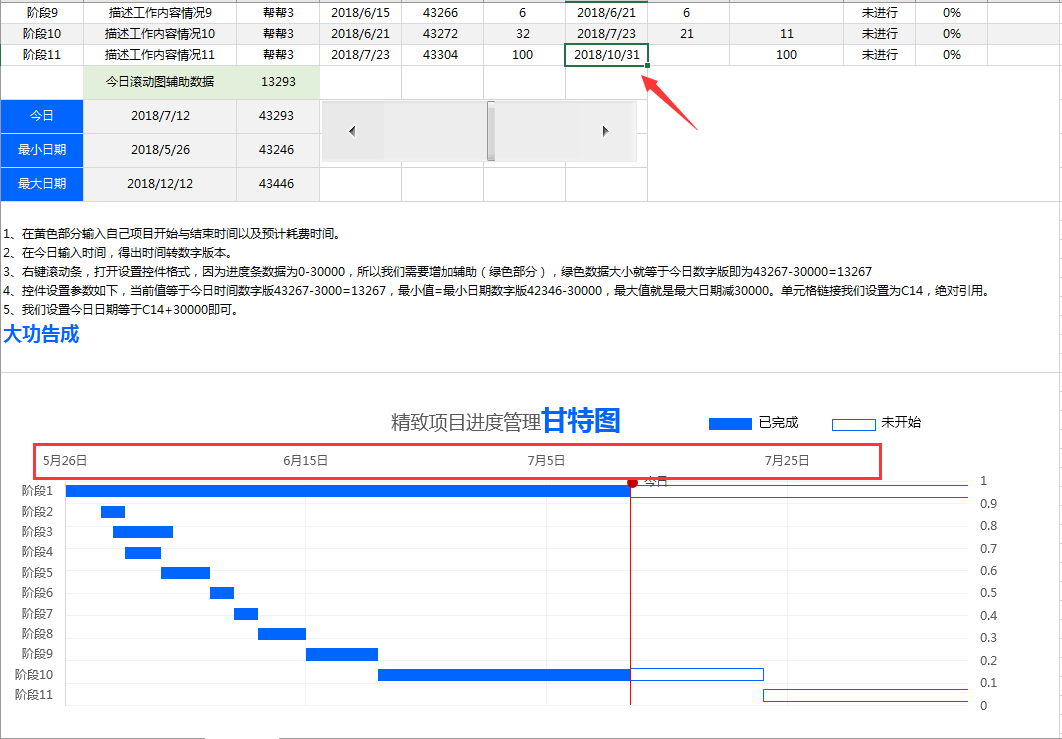
Task: Click the 阶段5 Gantt bar
Action: 186,573
